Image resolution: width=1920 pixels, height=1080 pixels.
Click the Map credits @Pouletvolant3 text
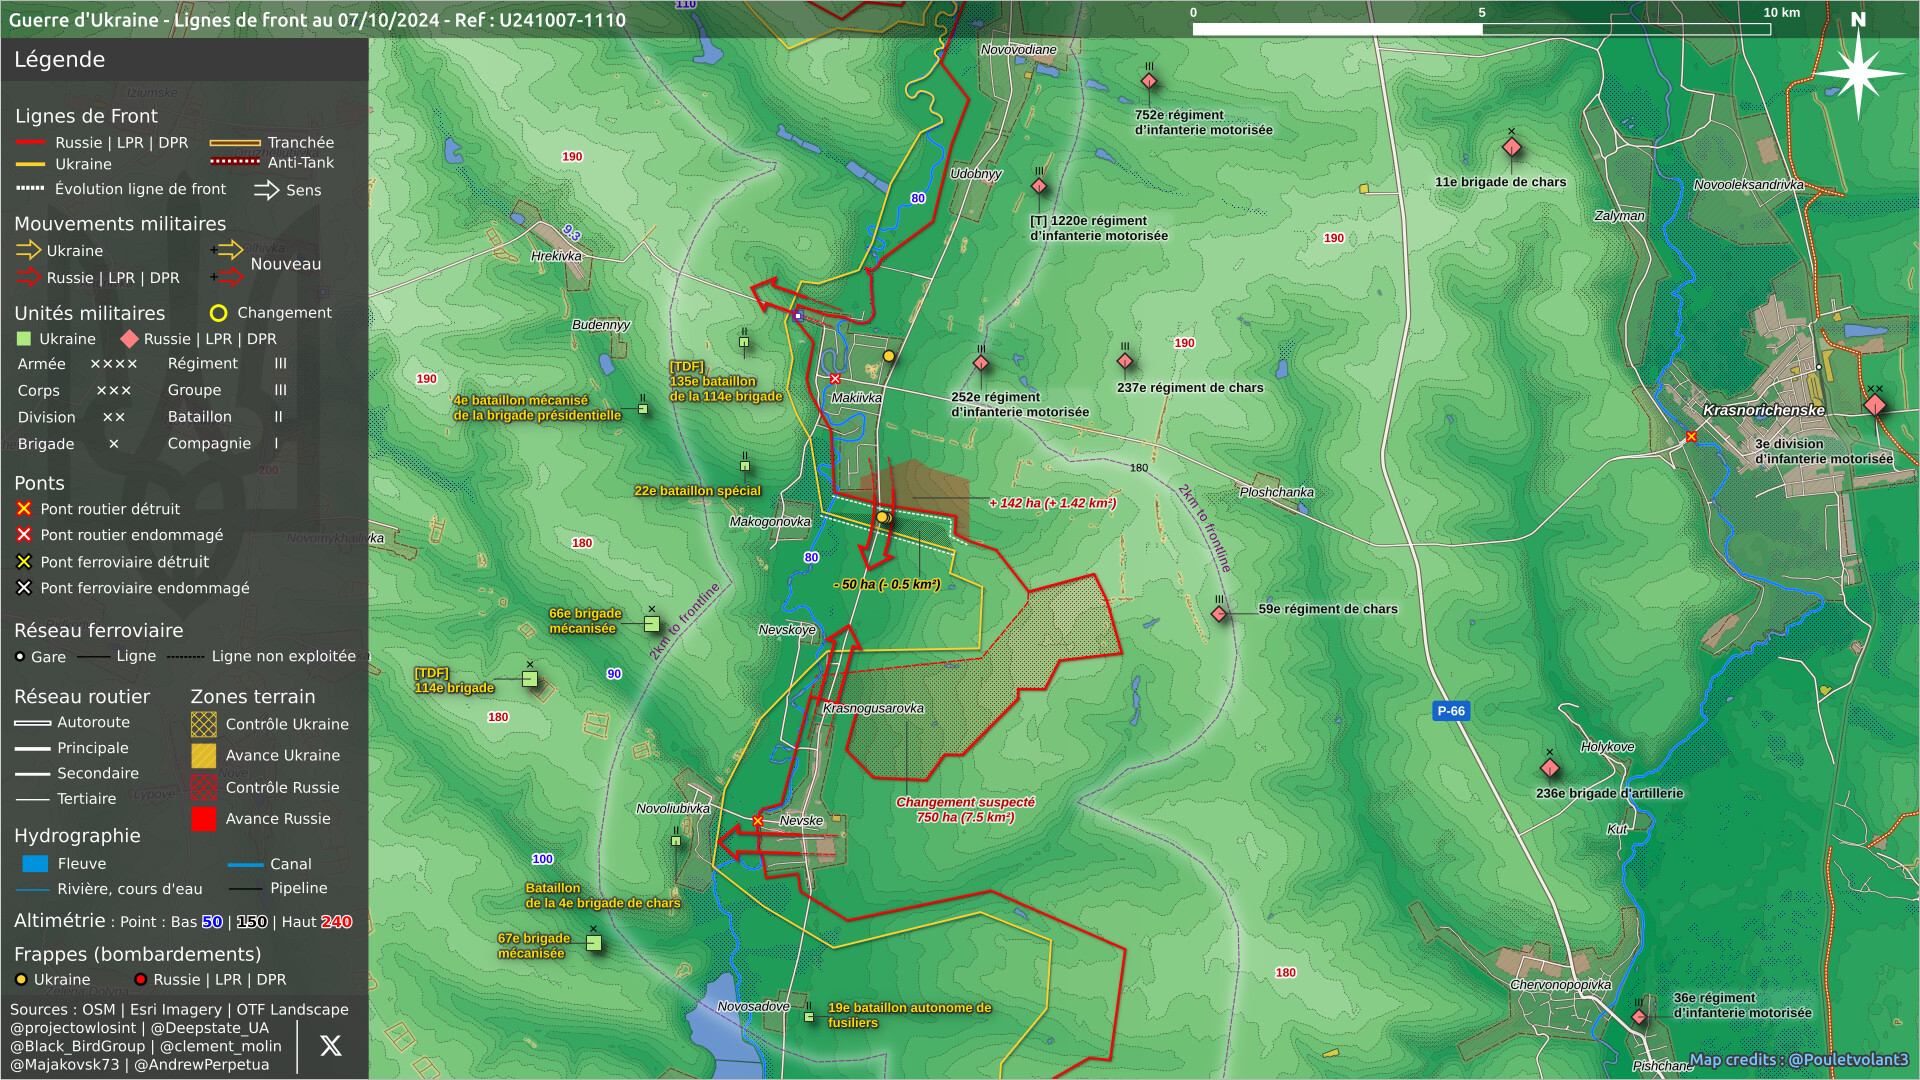tap(1799, 1060)
